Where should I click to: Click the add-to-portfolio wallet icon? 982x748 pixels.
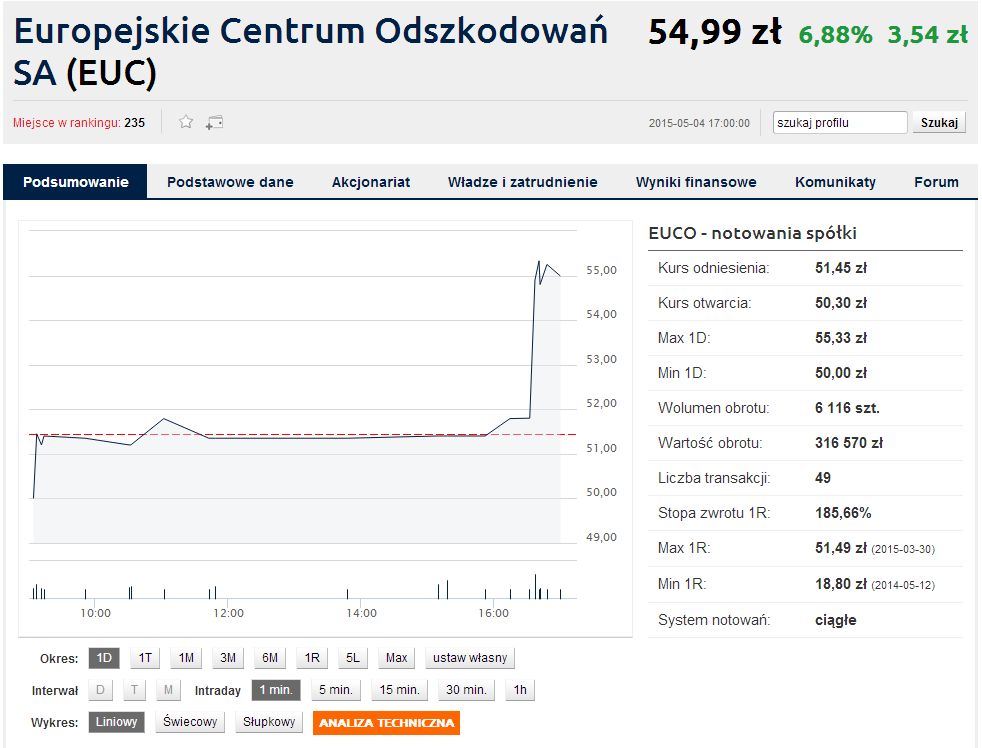tap(214, 123)
